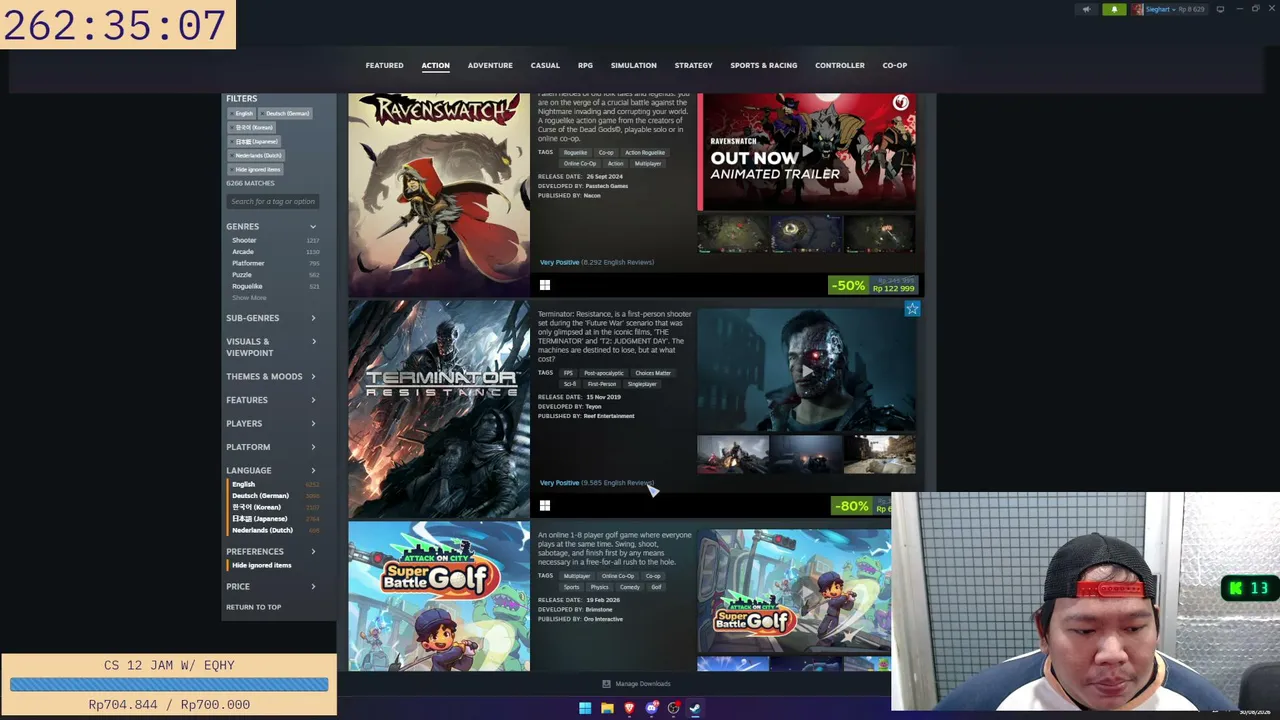Click the Rp 8 629 wallet balance
The height and width of the screenshot is (720, 1280).
[1191, 10]
